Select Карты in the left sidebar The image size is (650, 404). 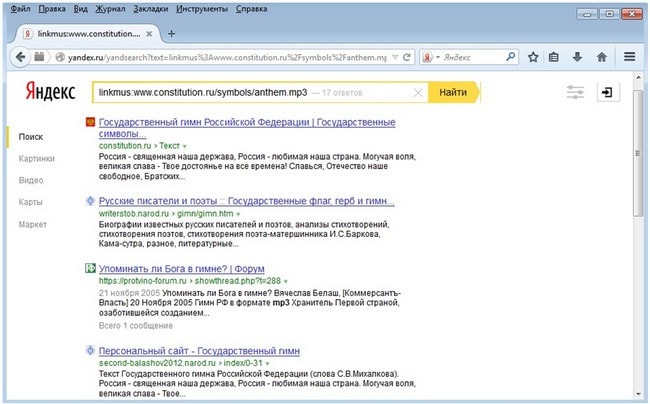coord(30,202)
